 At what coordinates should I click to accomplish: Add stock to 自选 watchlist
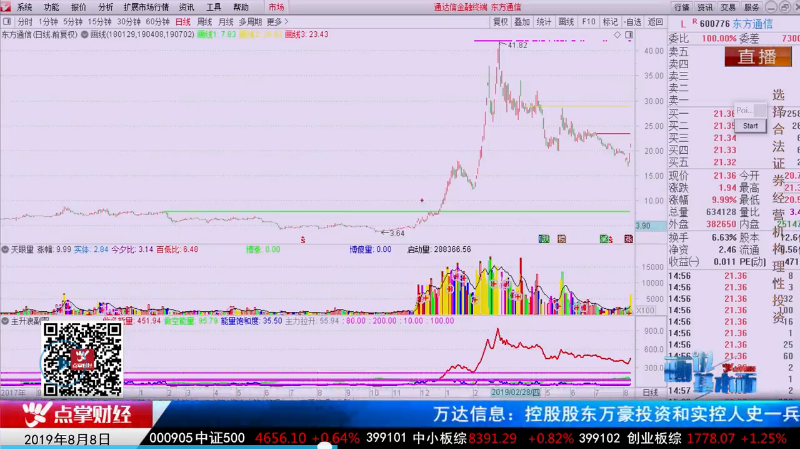point(633,22)
